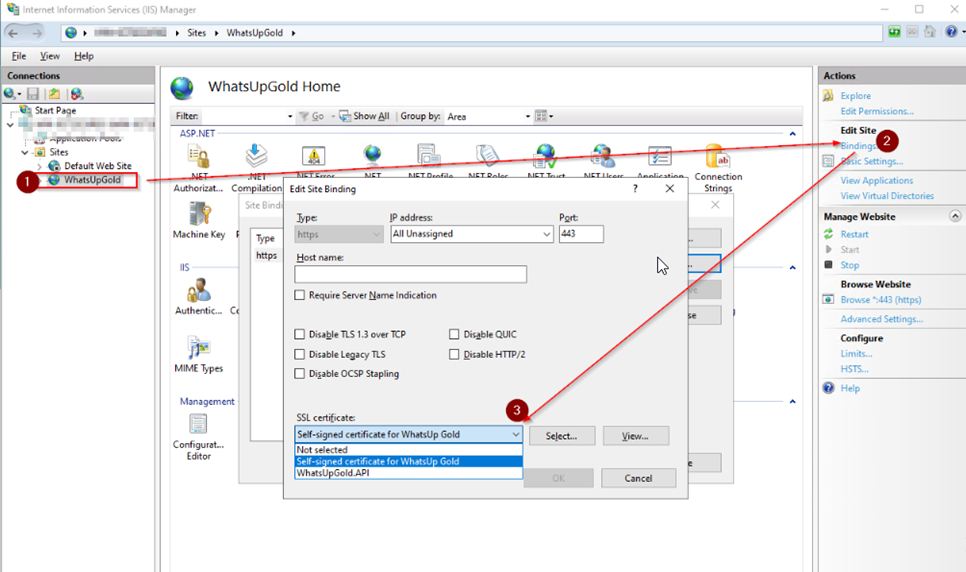Open the File menu
966x572 pixels.
click(19, 56)
